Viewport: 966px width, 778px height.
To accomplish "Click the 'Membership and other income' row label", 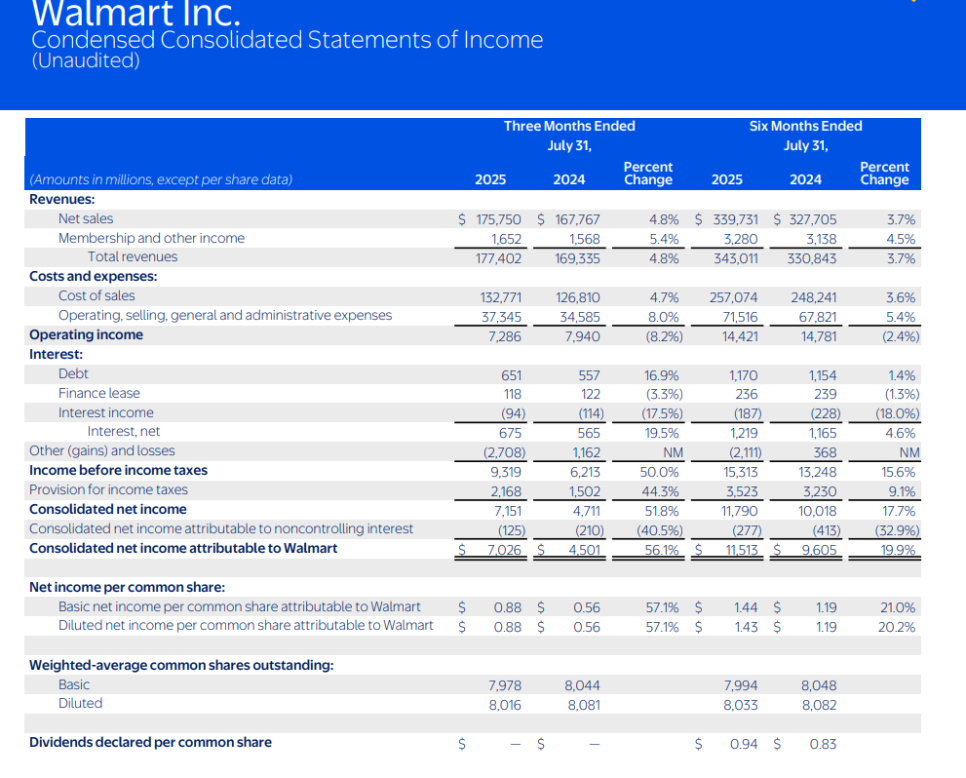I will pos(152,238).
